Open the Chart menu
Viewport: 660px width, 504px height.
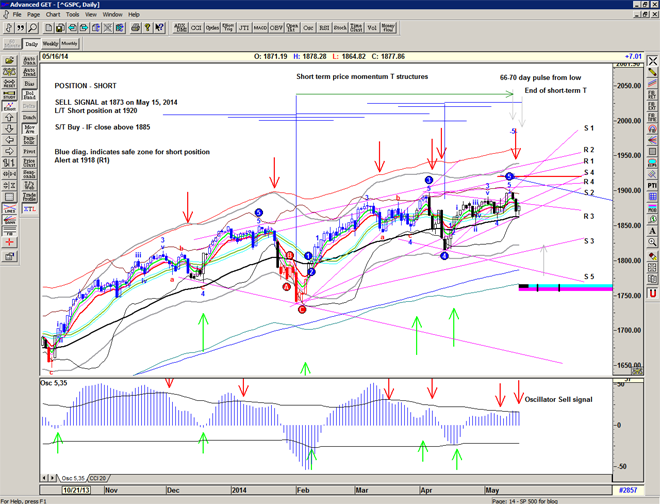(53, 15)
